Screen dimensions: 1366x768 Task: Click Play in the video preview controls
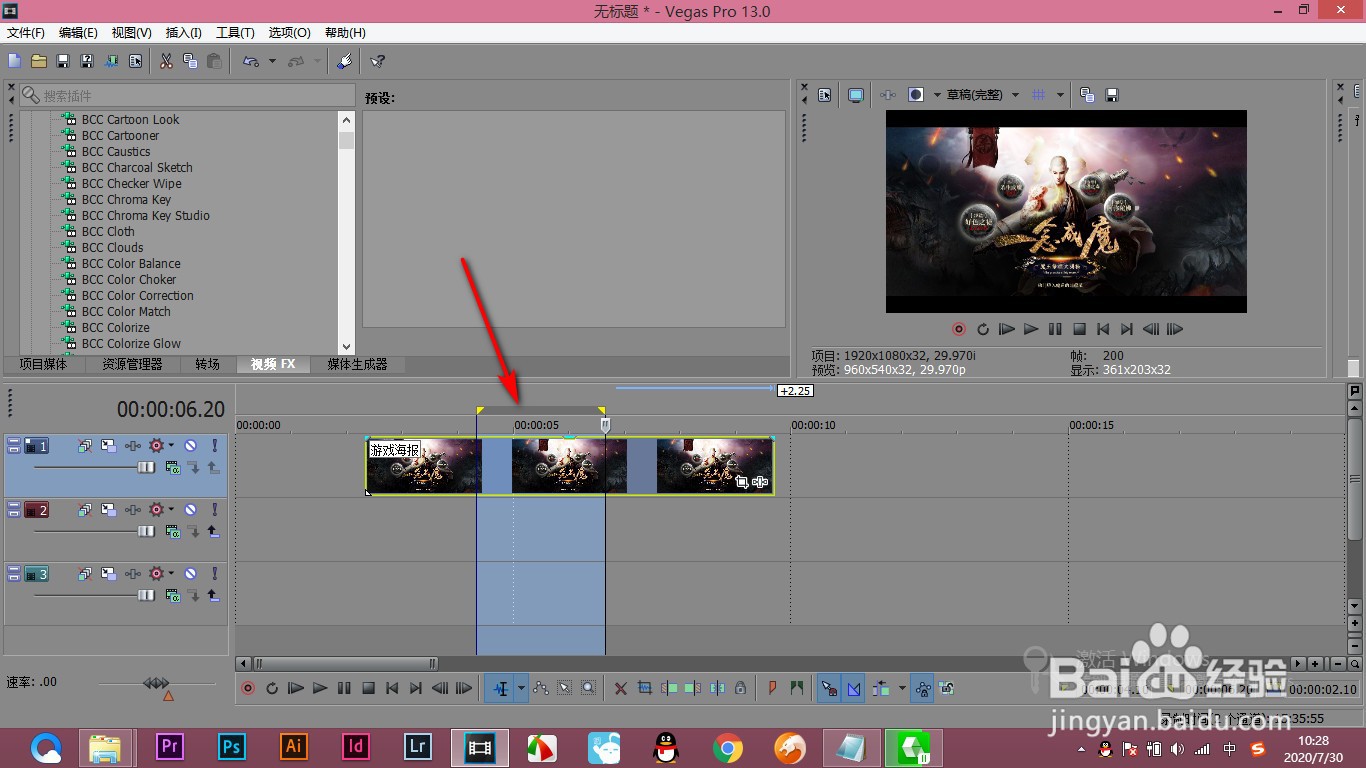coord(1031,329)
